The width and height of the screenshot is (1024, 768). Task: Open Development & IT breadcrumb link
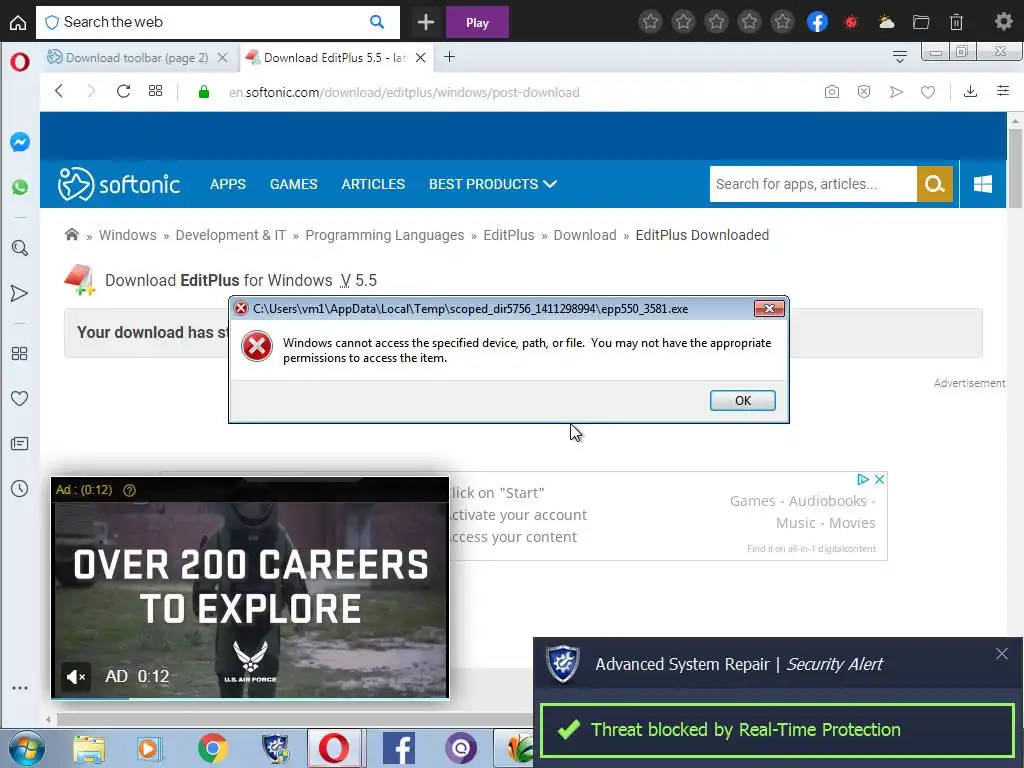pyautogui.click(x=231, y=235)
